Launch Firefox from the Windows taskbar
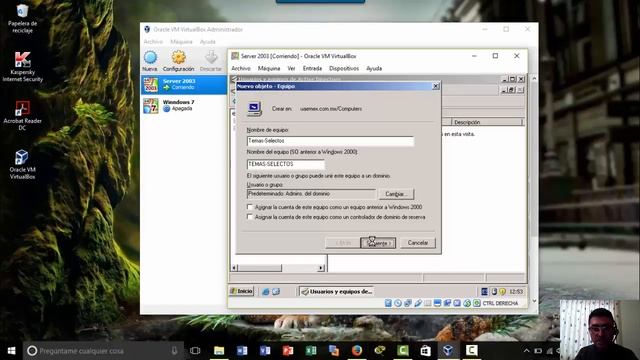 357,351
